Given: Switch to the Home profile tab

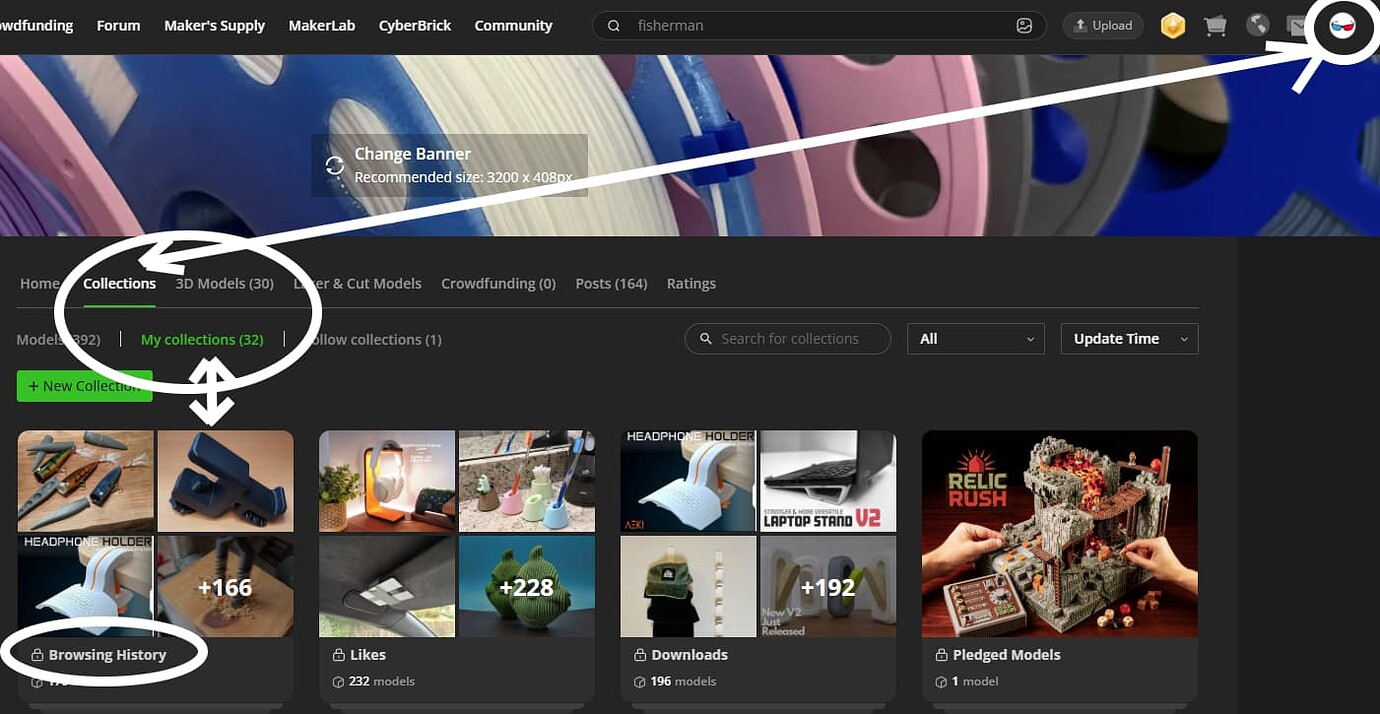Looking at the screenshot, I should click(39, 283).
